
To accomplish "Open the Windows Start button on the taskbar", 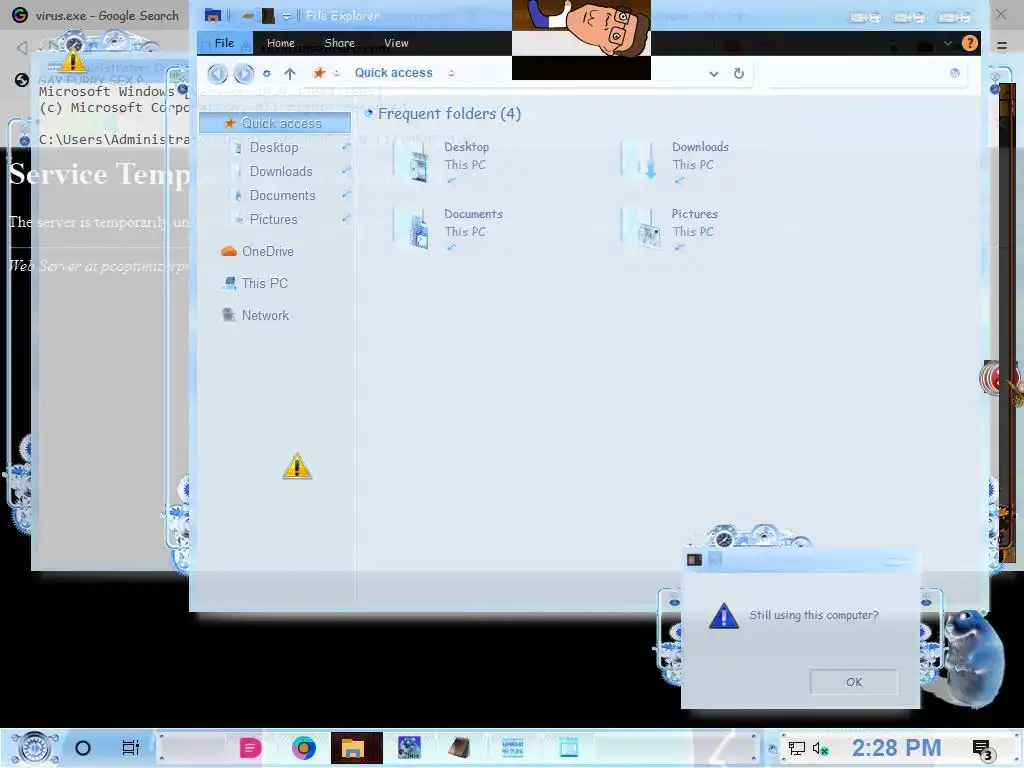I will tap(34, 748).
